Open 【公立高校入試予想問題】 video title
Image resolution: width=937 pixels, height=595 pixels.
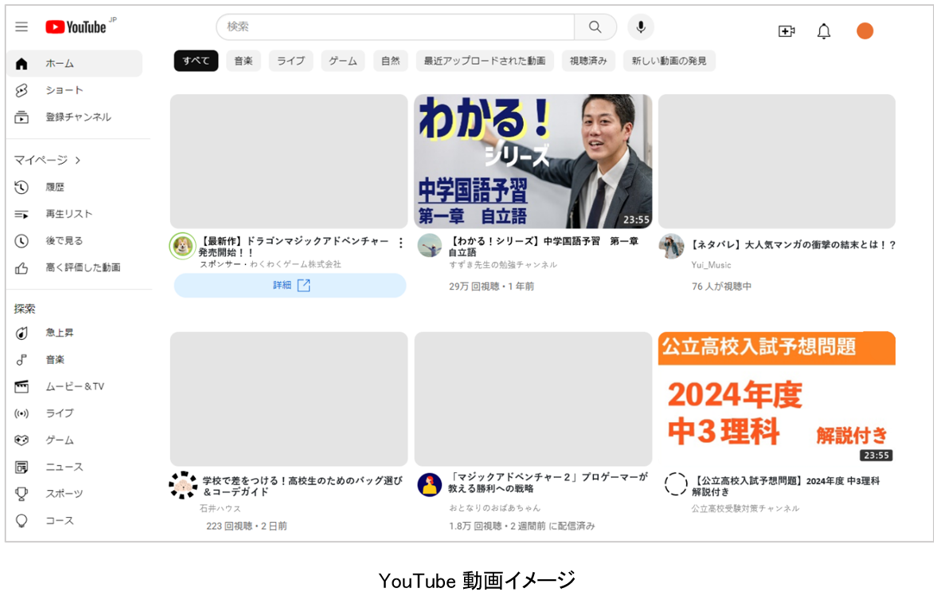pyautogui.click(x=785, y=486)
